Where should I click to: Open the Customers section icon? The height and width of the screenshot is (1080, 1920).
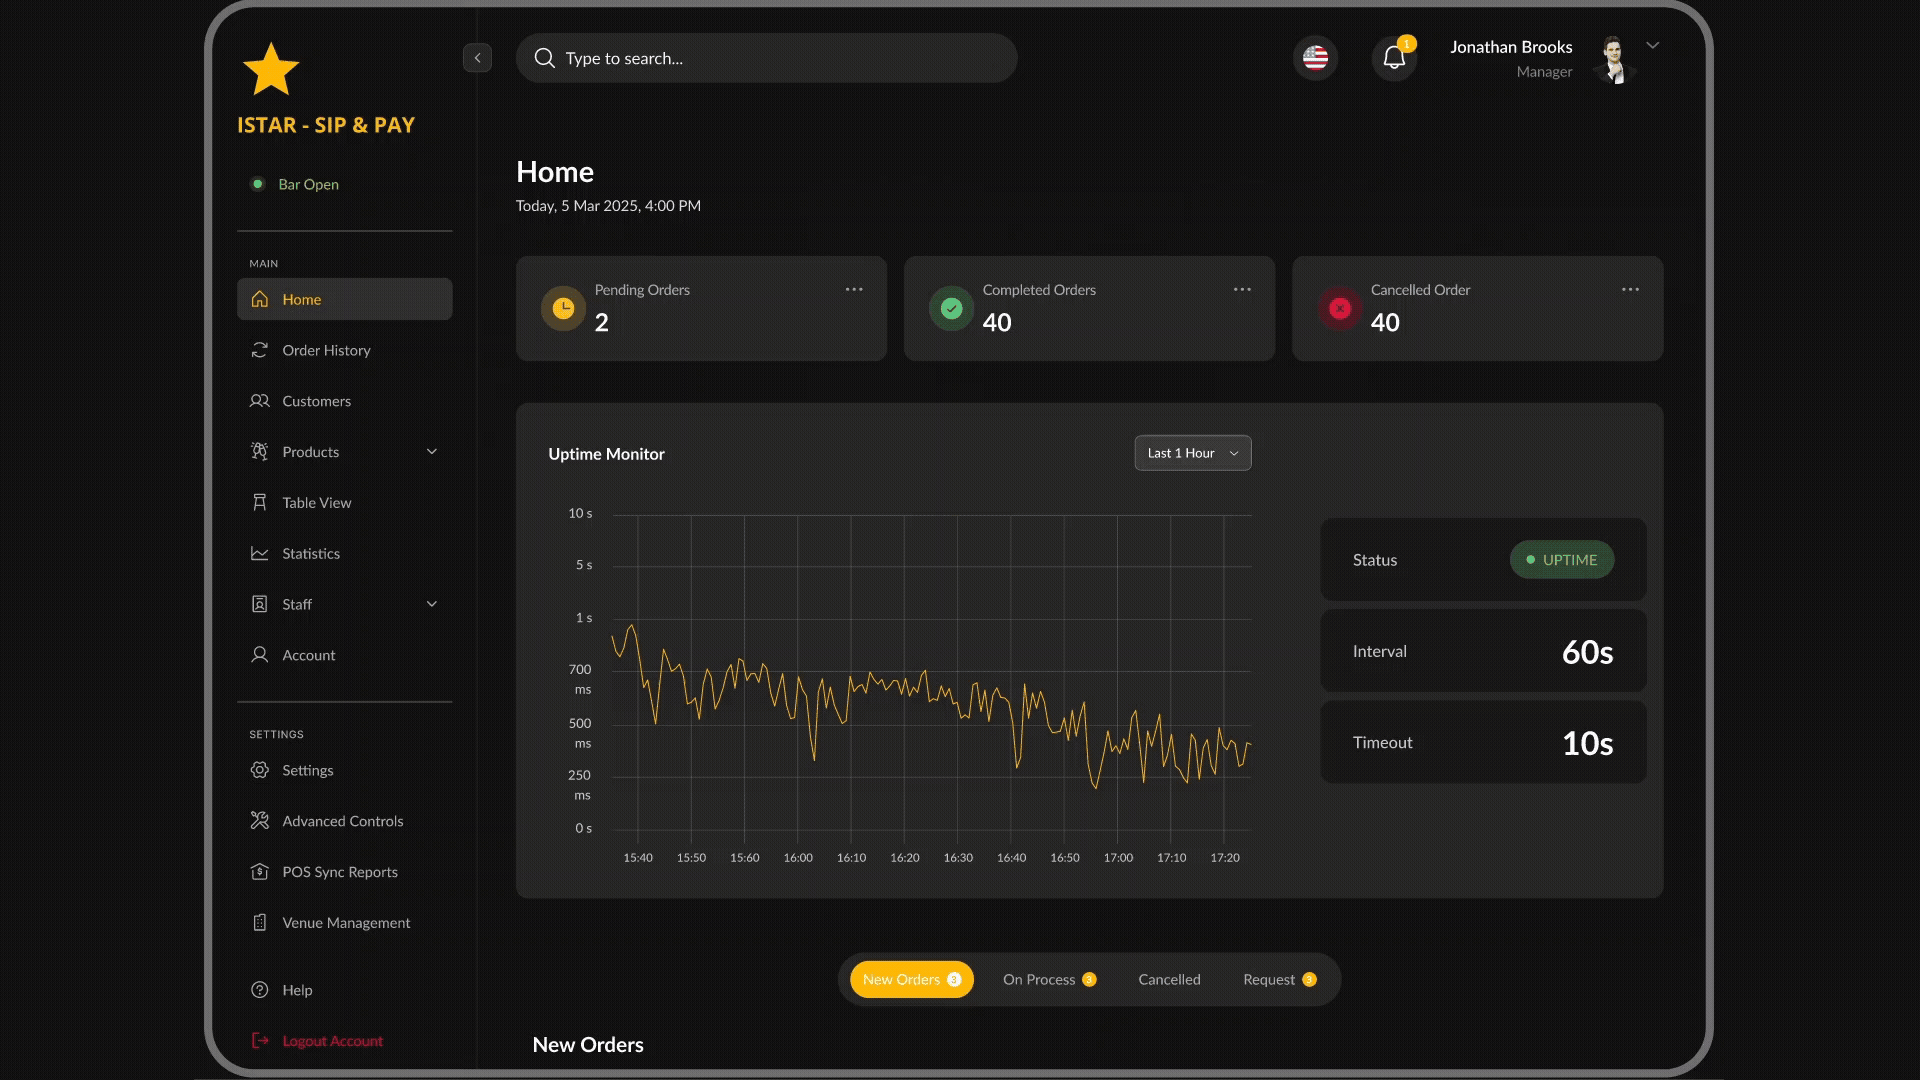(260, 401)
